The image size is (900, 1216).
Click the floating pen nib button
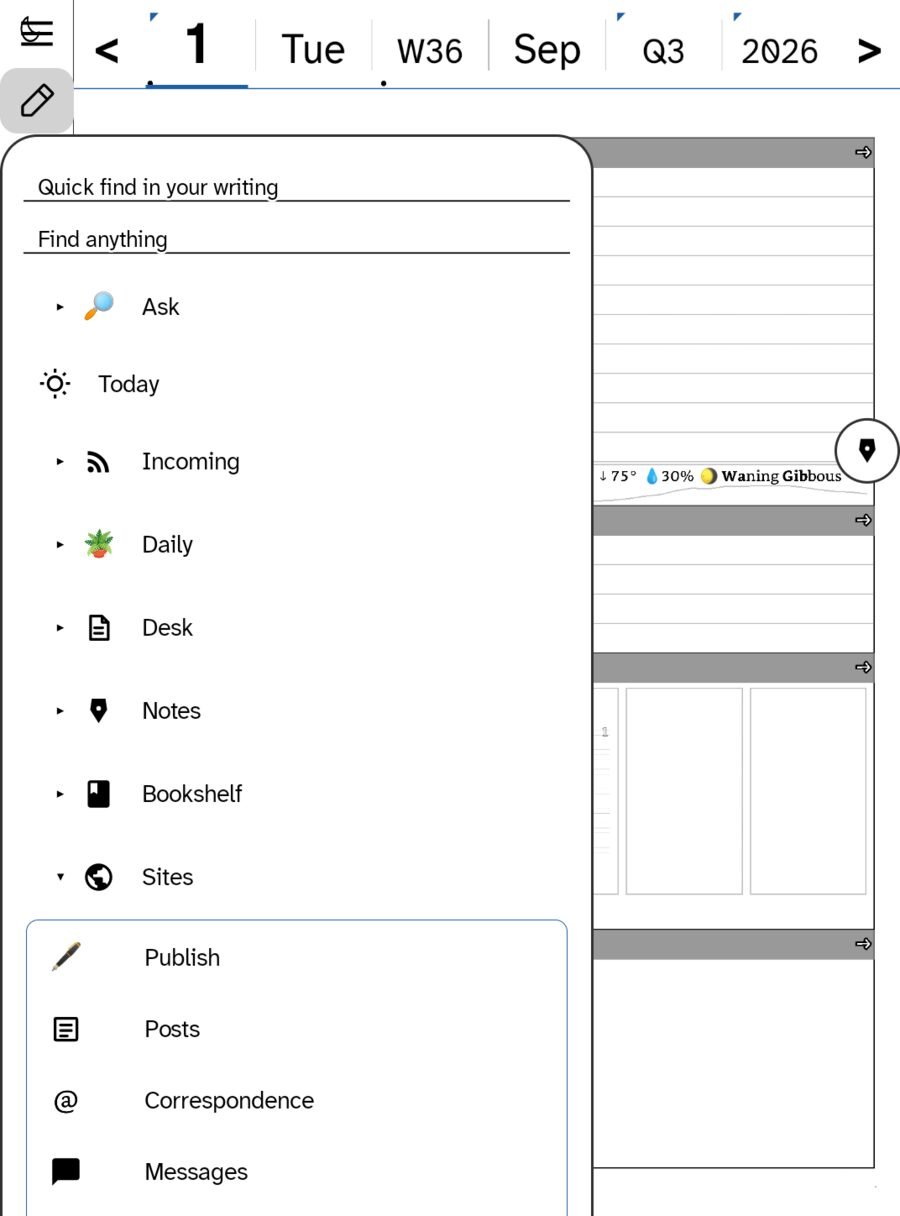pos(867,451)
